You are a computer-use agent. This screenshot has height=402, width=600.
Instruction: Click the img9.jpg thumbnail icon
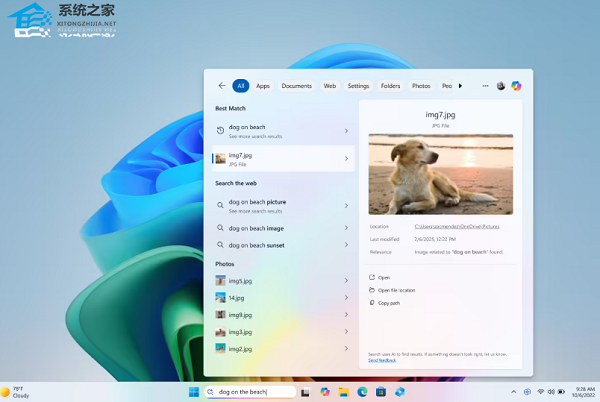(220, 314)
